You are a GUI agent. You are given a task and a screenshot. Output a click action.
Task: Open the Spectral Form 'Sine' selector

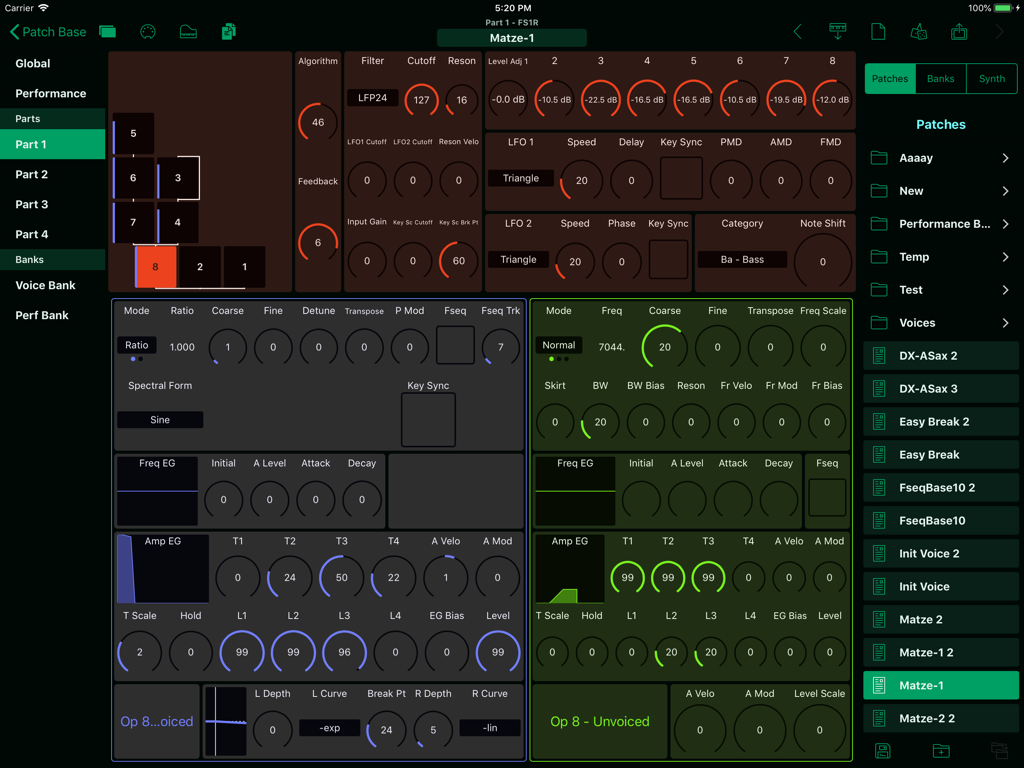[x=159, y=420]
